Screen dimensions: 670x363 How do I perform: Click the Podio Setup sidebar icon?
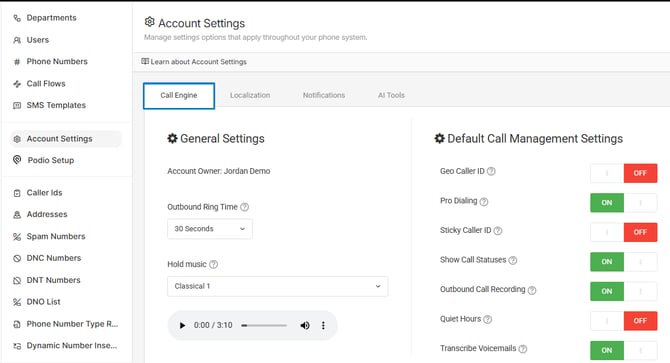pyautogui.click(x=17, y=160)
